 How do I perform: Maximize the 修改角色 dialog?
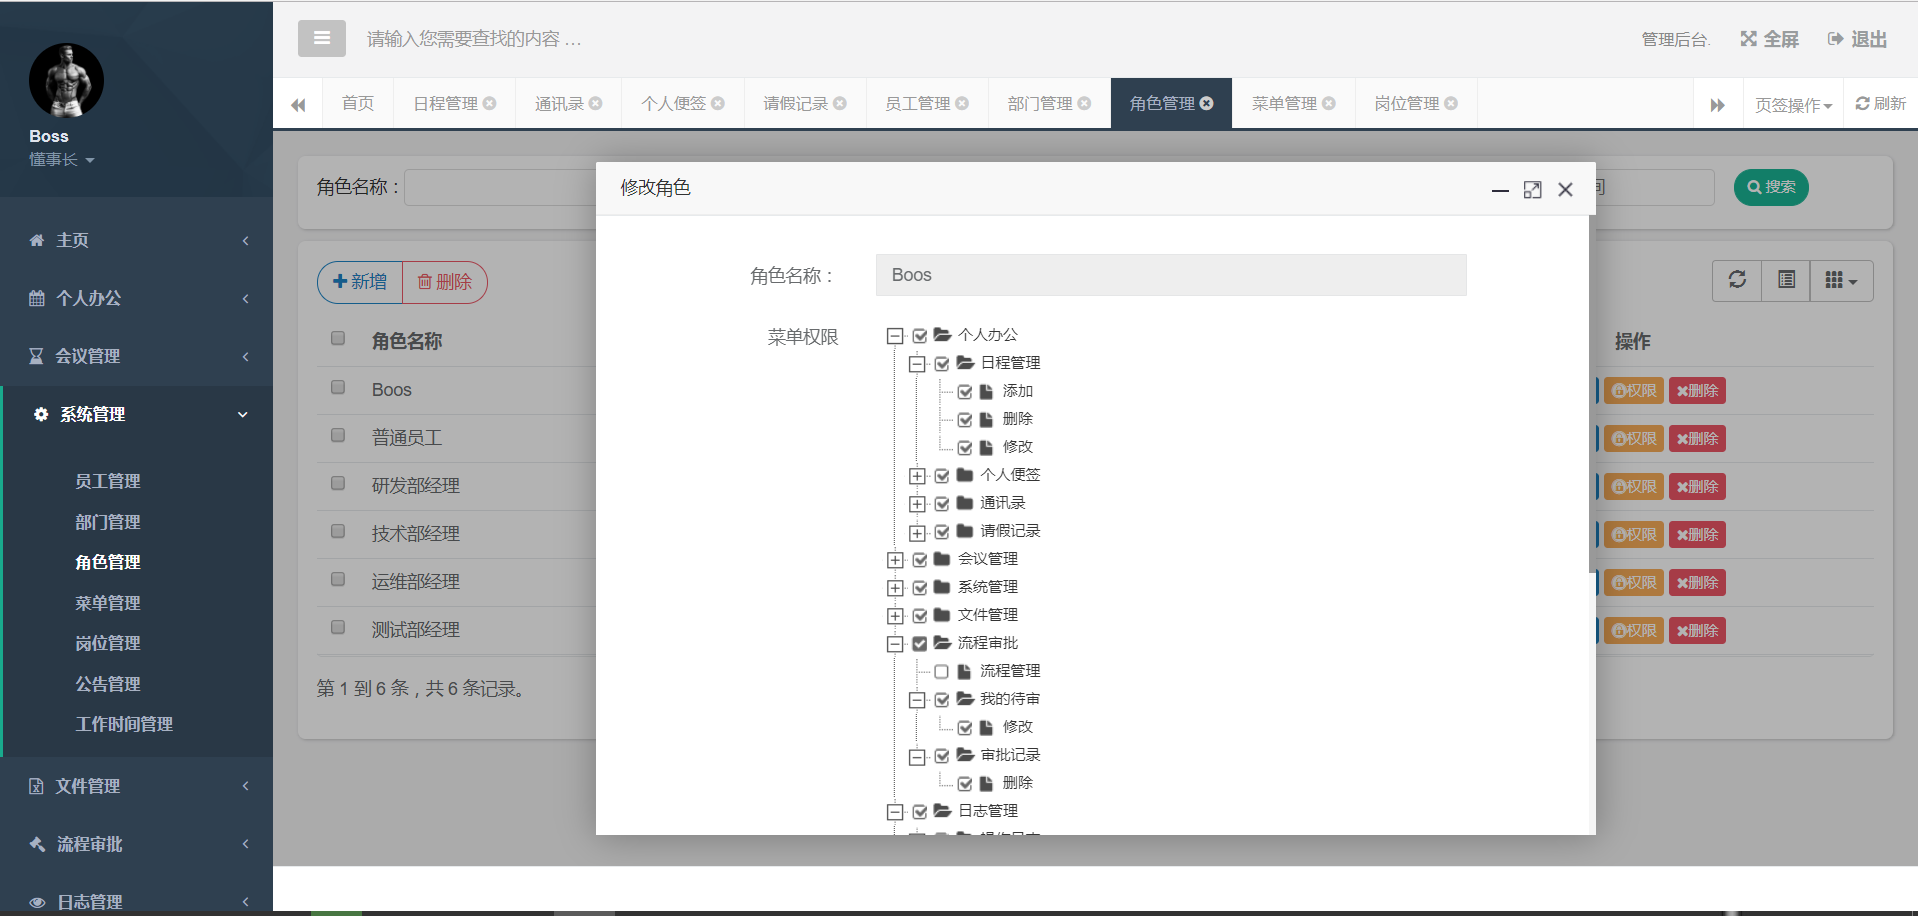click(1532, 190)
